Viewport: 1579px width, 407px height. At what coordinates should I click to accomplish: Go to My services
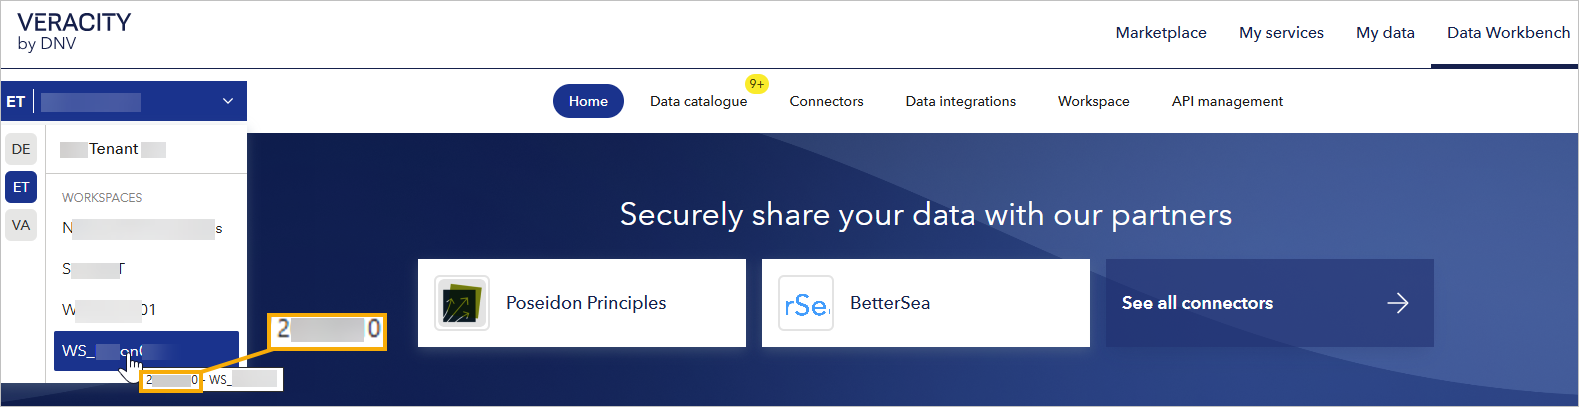(1281, 33)
